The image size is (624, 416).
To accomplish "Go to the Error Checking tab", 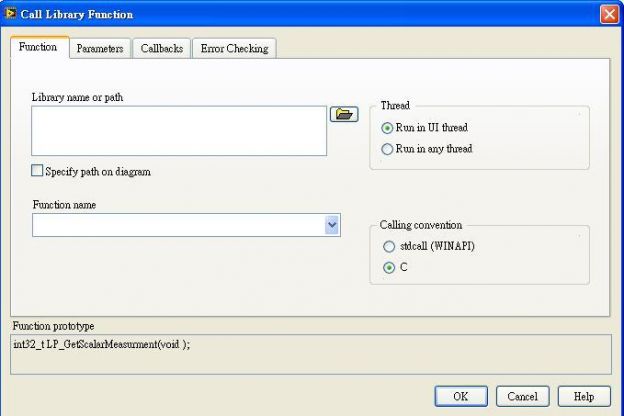I will click(x=234, y=49).
